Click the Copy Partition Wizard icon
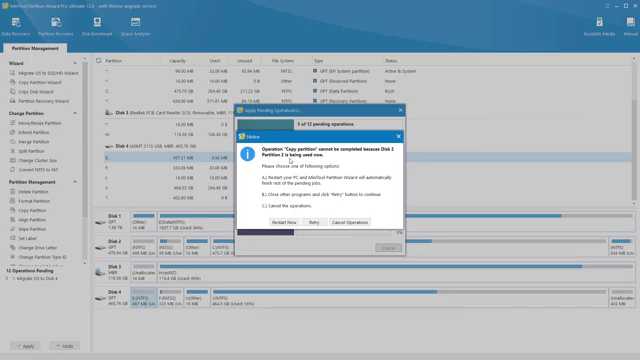The image size is (640, 360). point(13,82)
